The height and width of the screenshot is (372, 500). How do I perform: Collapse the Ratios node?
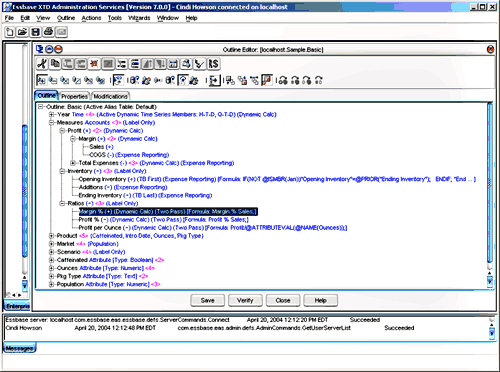(62, 203)
